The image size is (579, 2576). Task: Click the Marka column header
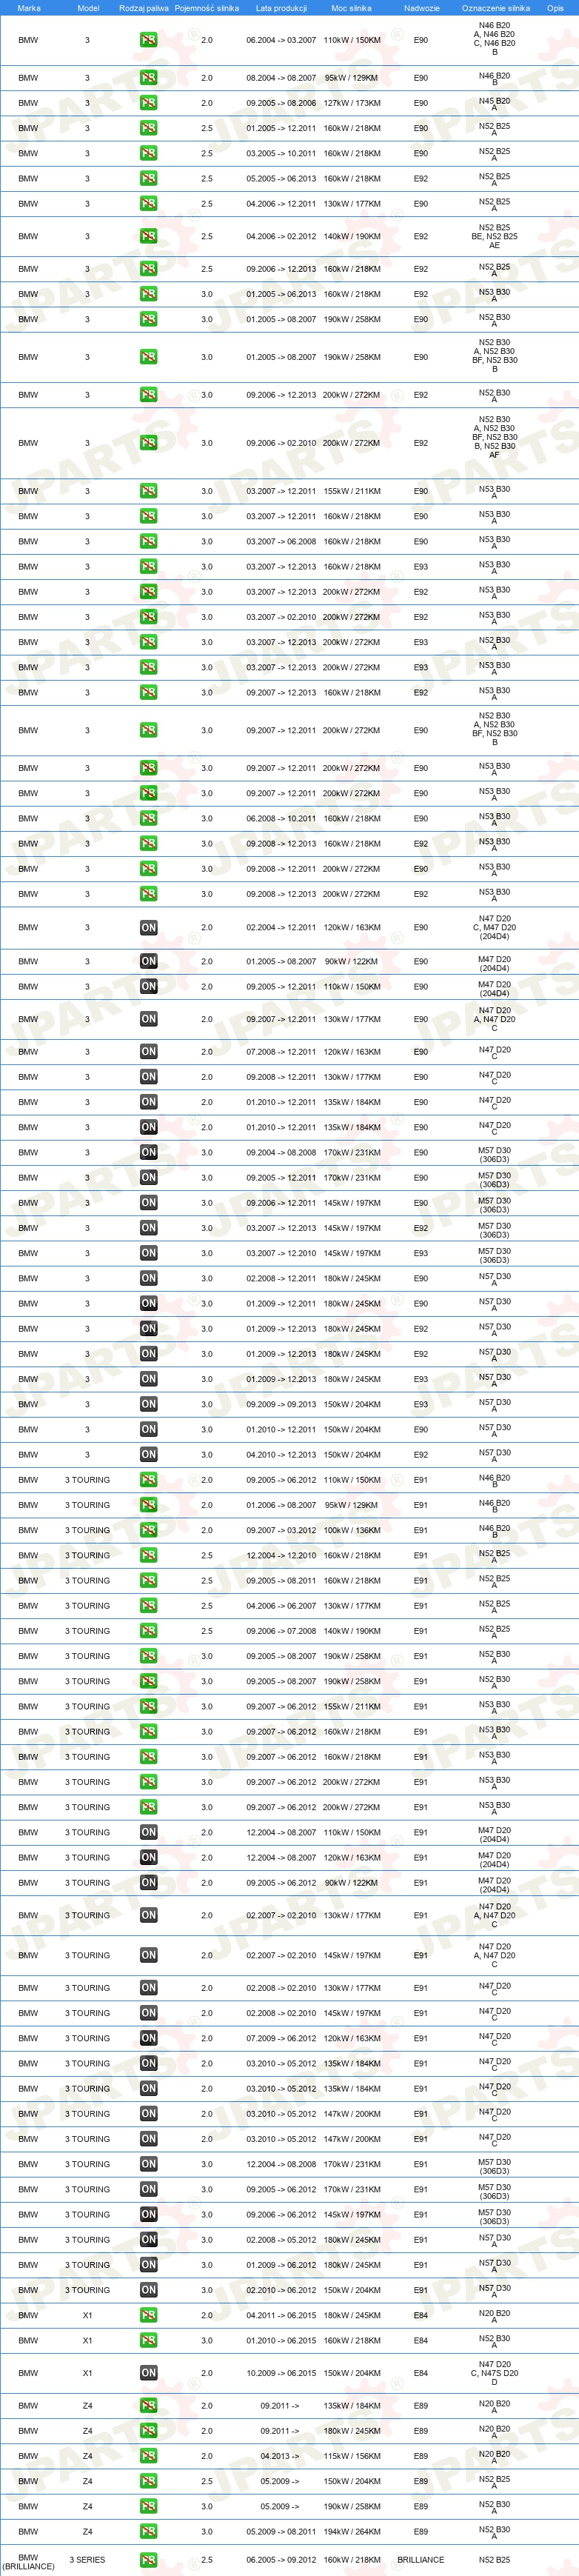click(29, 8)
